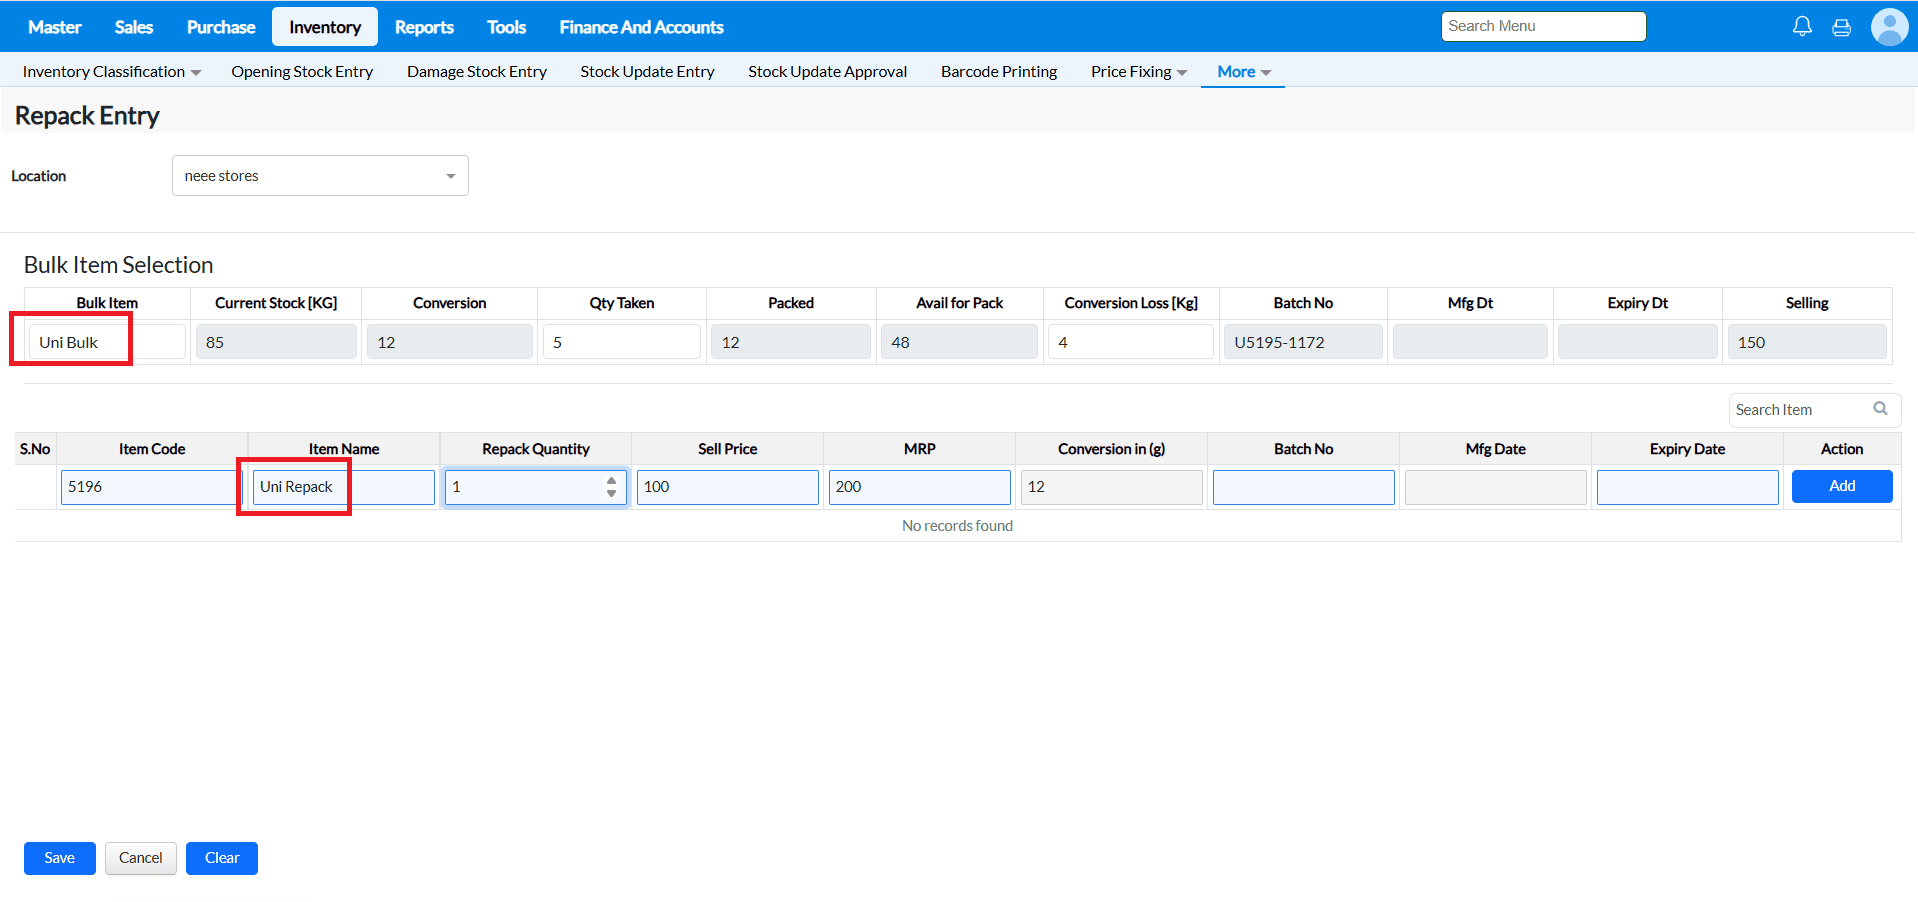Increase Repack Quantity with spinner arrow

click(611, 481)
